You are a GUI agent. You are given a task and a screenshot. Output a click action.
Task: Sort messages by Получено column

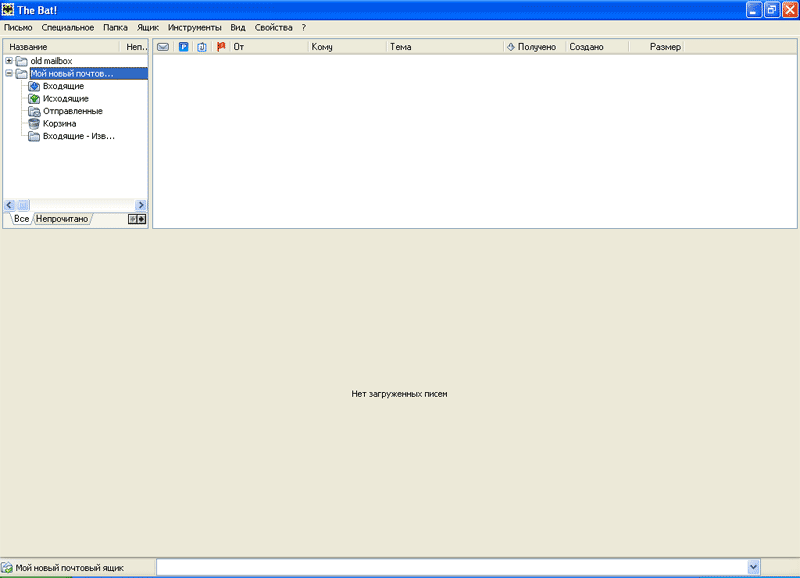tap(535, 47)
